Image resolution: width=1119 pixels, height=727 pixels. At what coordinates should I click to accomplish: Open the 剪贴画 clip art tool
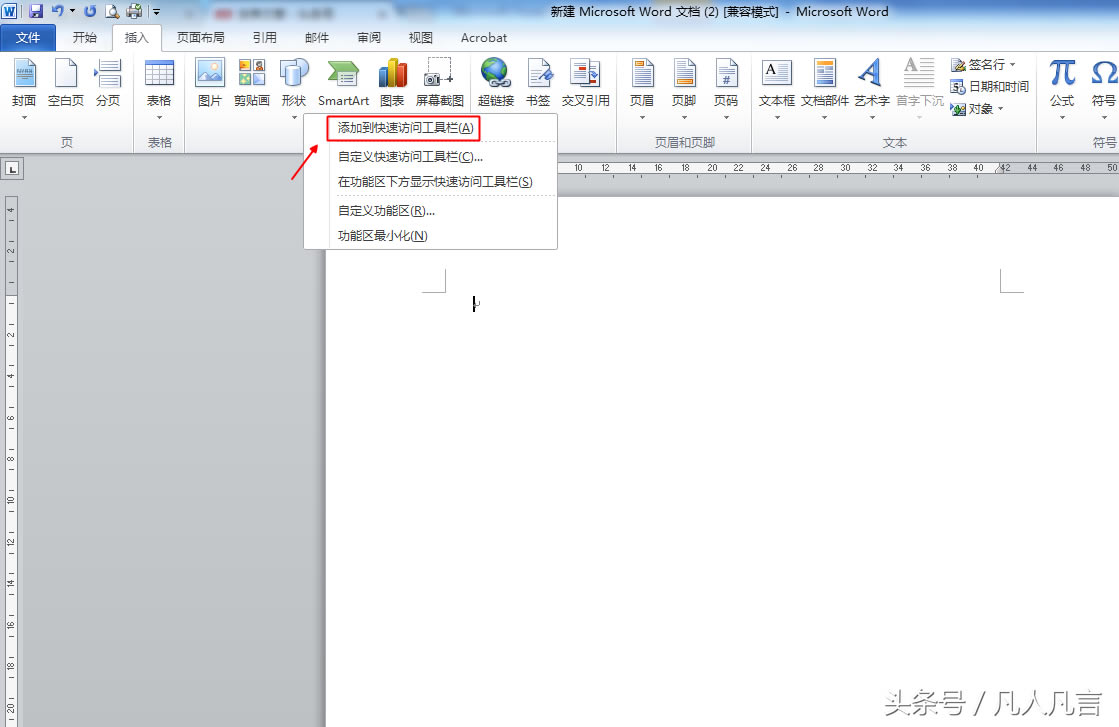252,74
